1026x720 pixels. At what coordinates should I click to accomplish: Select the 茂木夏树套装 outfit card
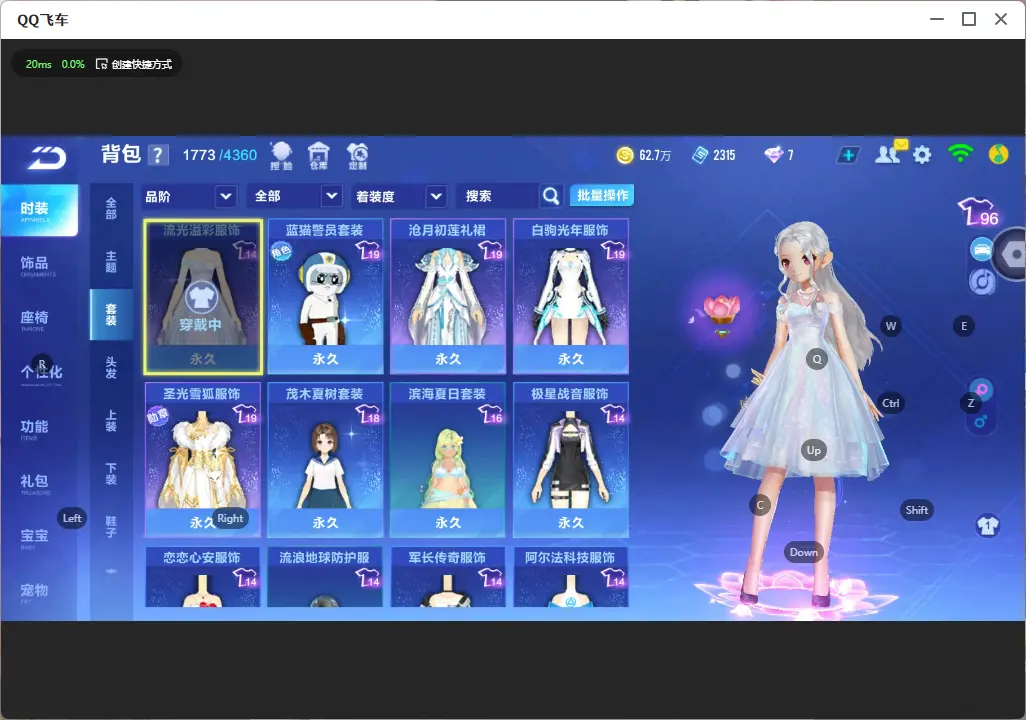pyautogui.click(x=325, y=460)
